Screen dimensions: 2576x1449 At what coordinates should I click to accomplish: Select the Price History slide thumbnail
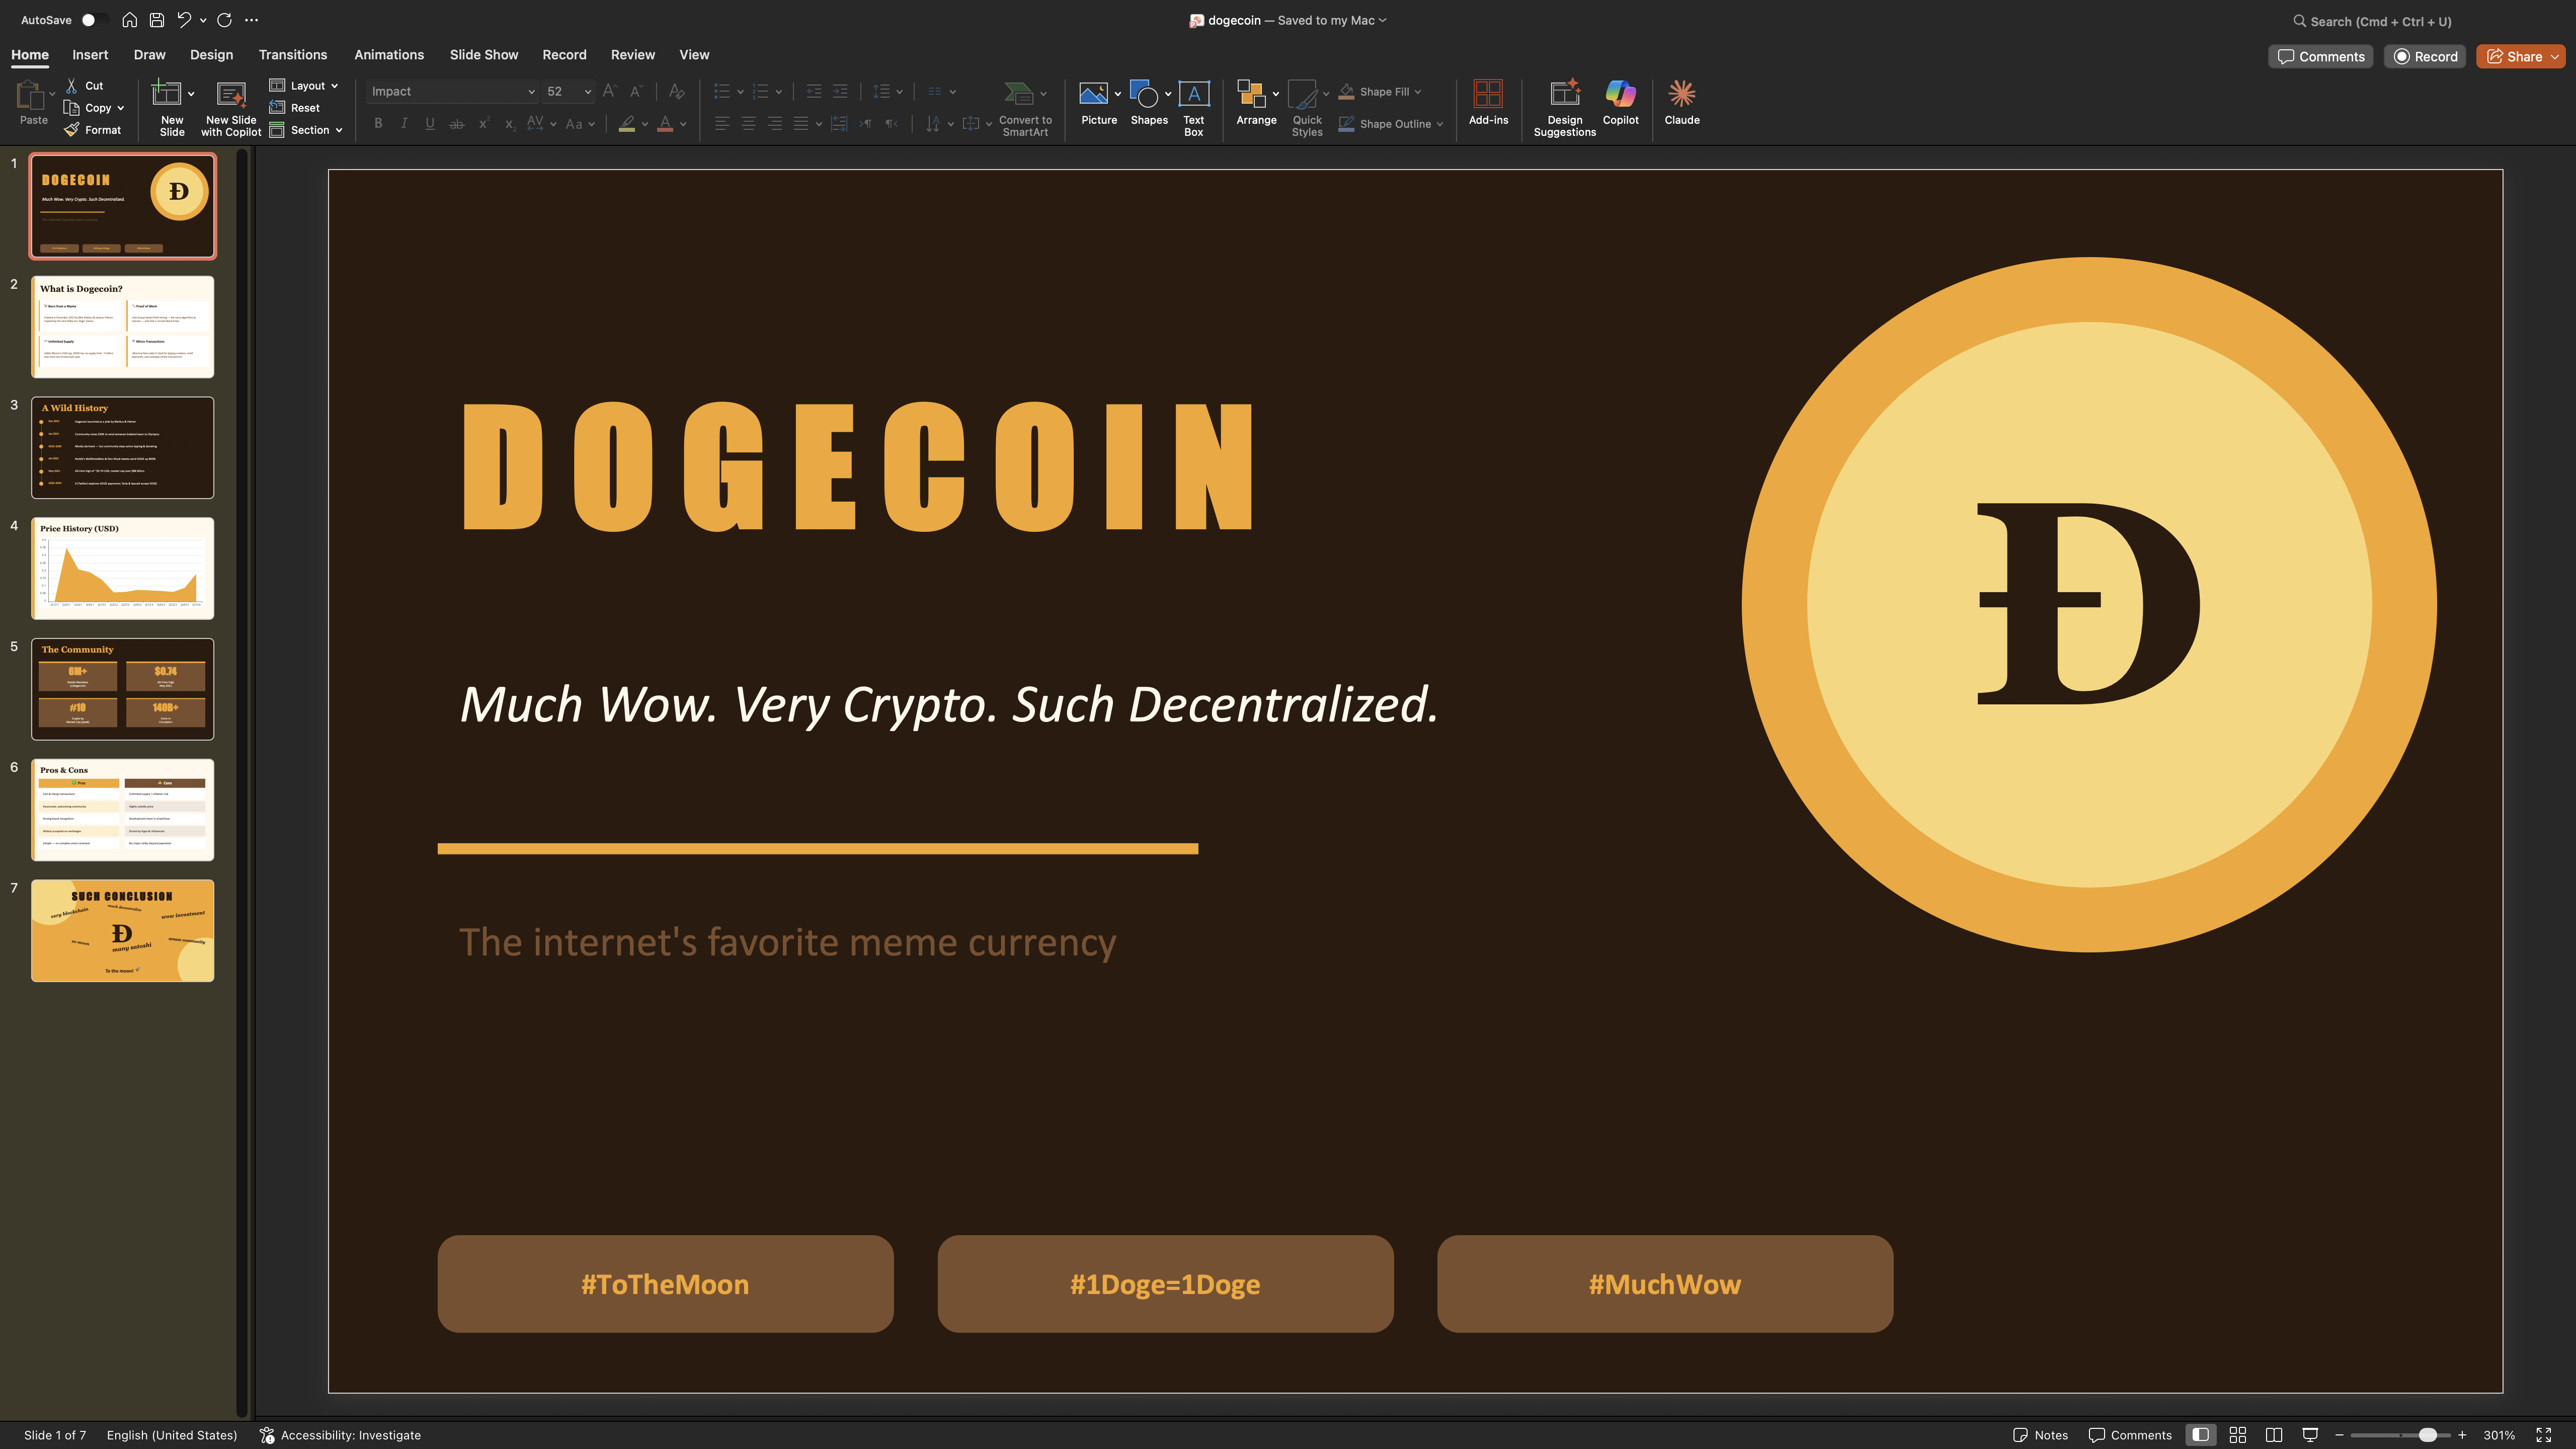122,568
